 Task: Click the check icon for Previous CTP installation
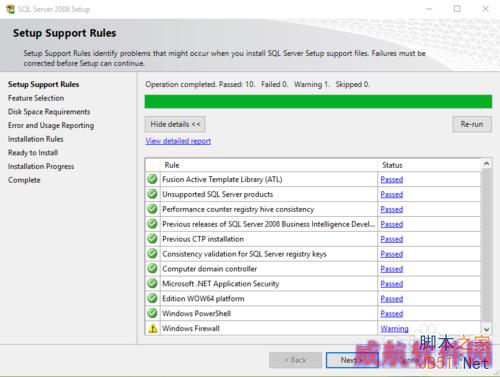[152, 239]
